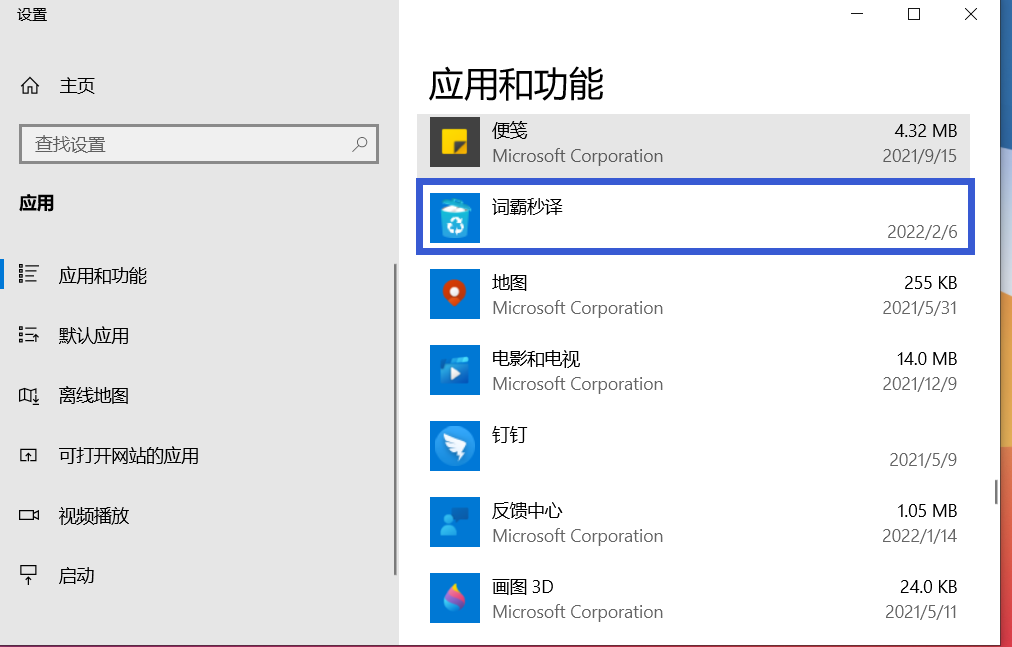The image size is (1012, 647).
Task: Click the home icon next to 主页
Action: (x=30, y=85)
